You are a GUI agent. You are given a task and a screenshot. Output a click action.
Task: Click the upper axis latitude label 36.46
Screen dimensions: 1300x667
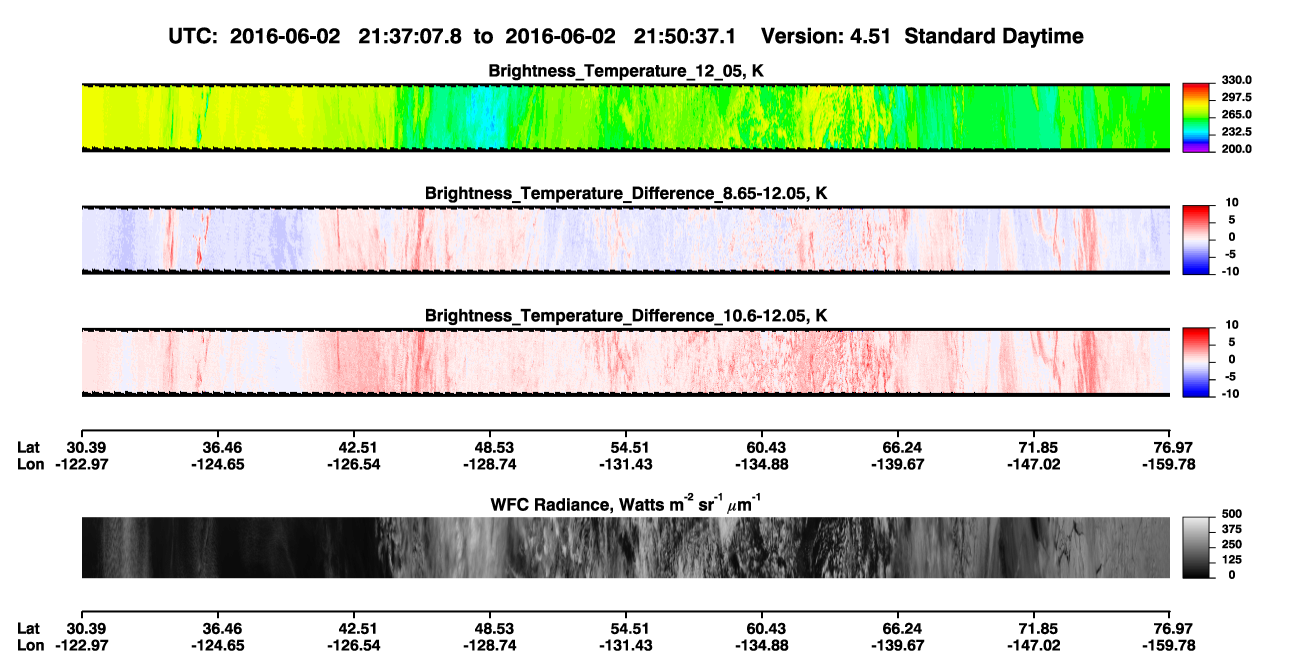[217, 448]
